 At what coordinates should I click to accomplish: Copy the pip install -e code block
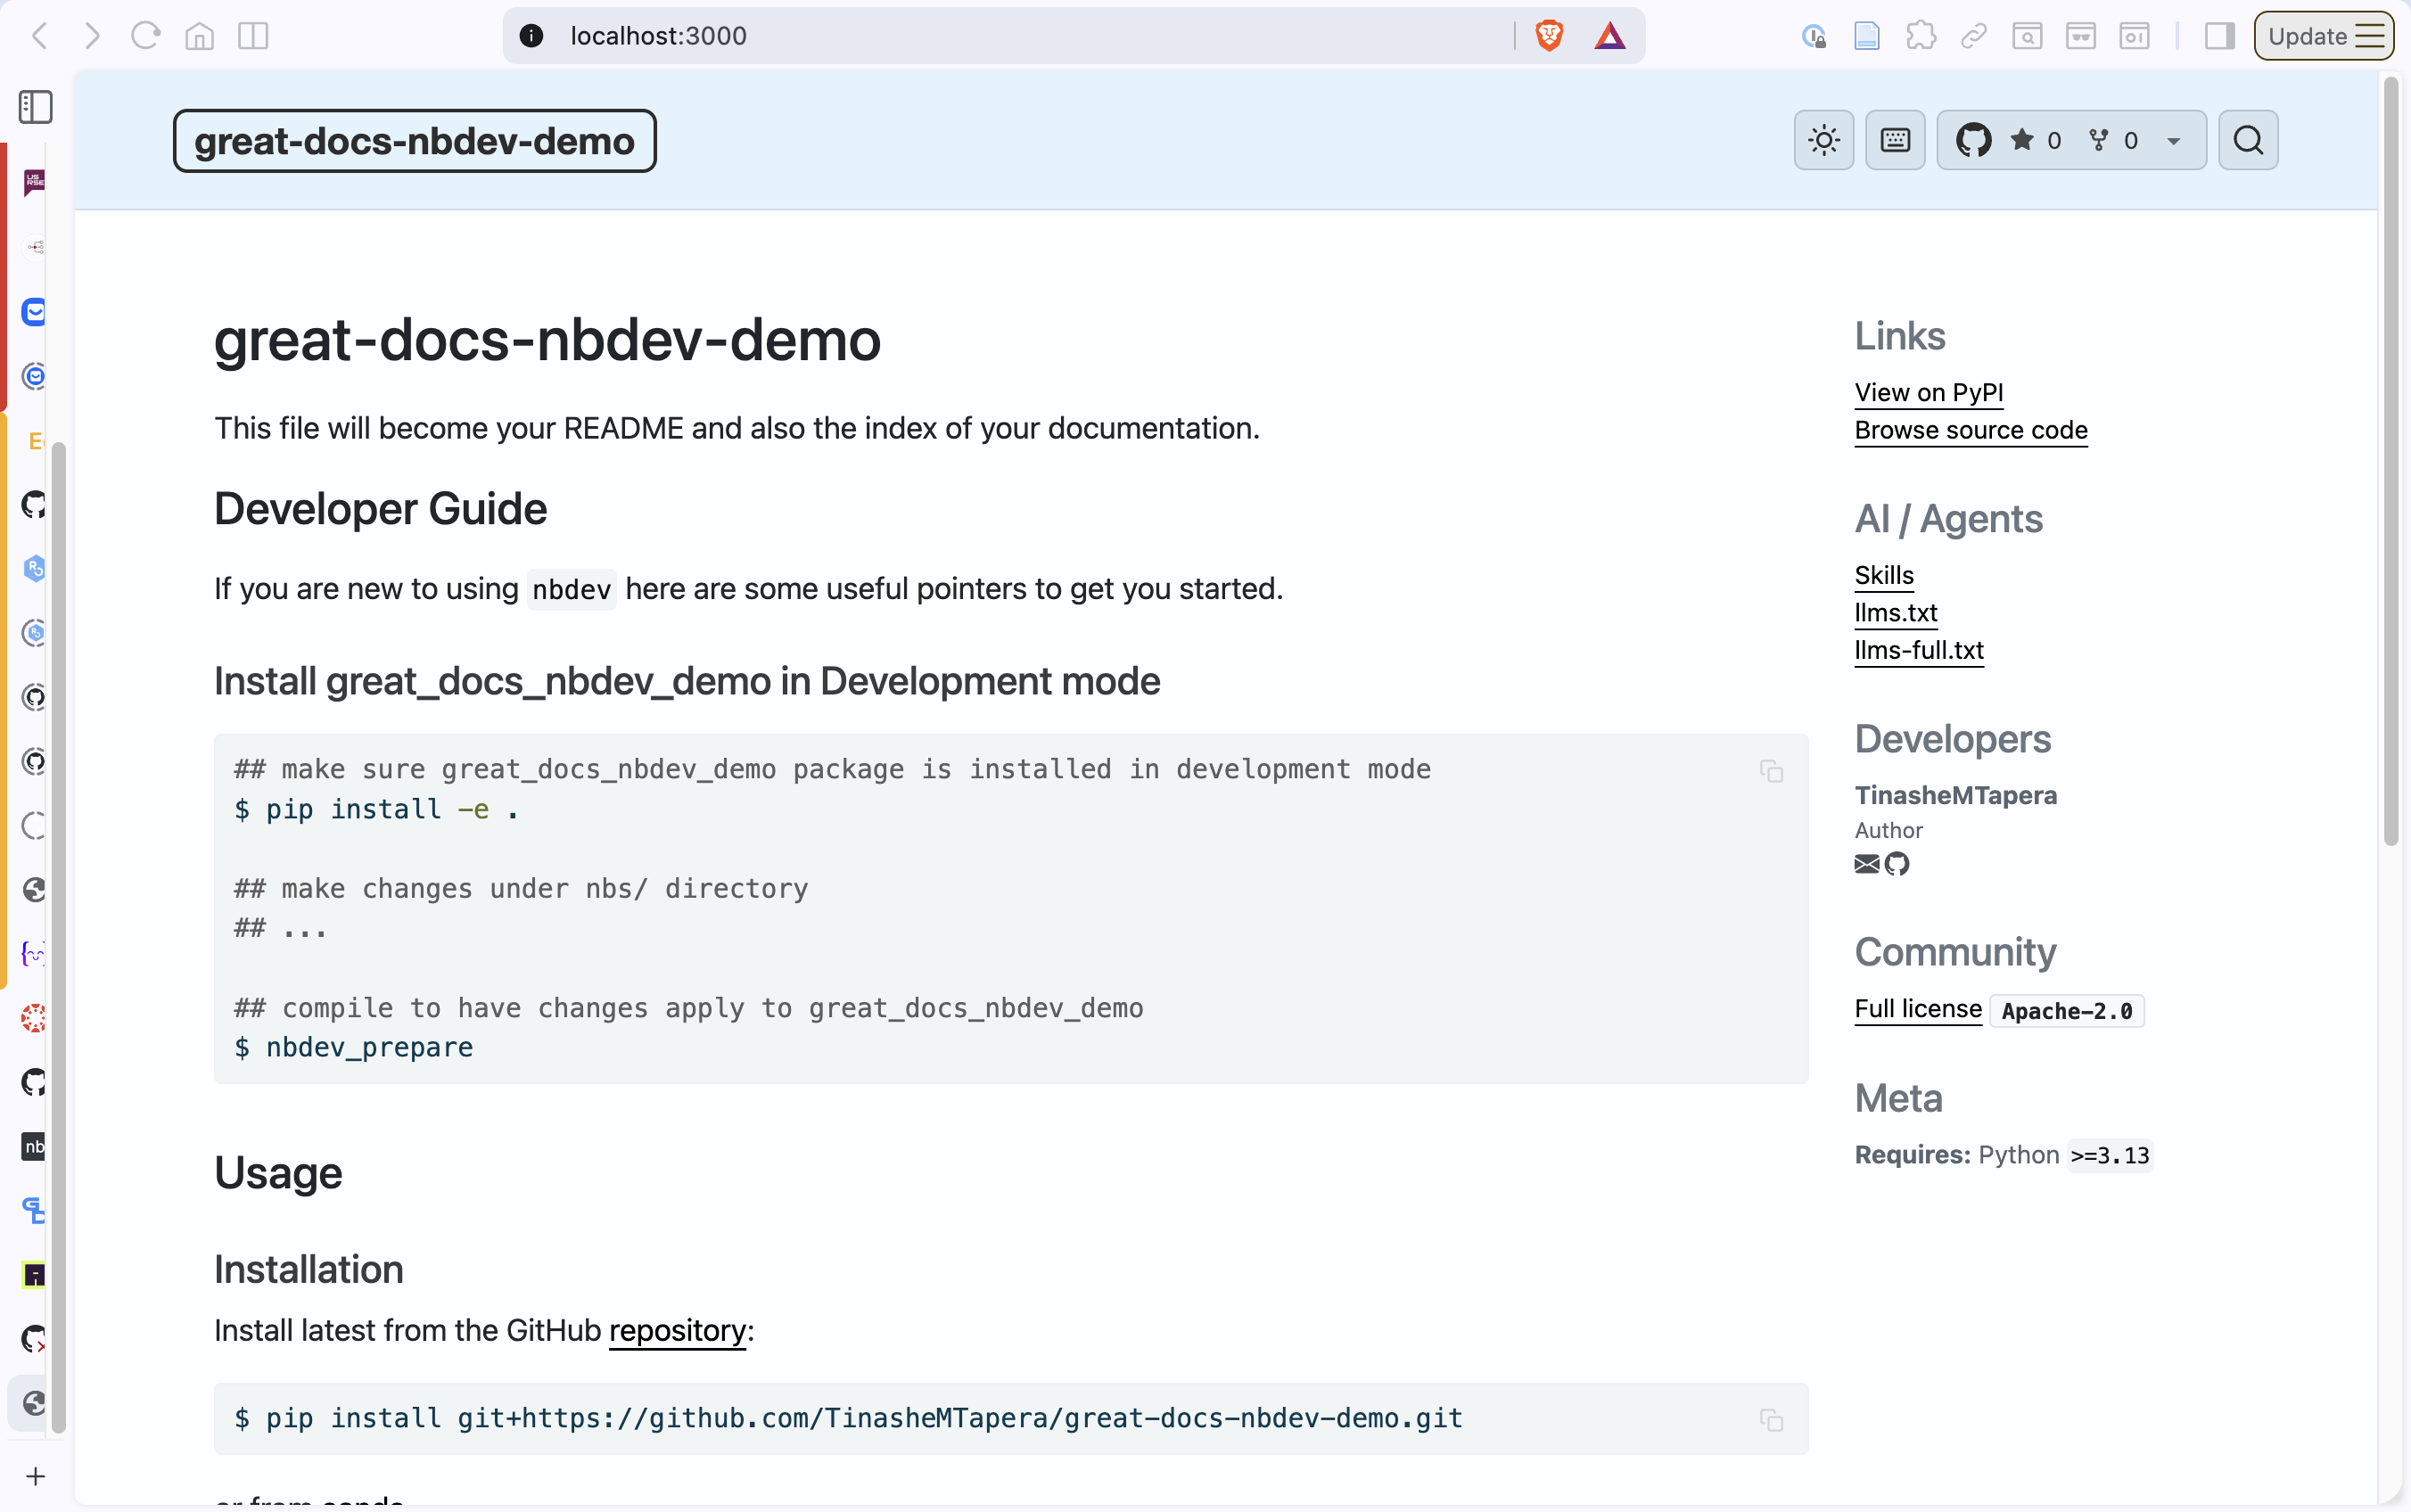[x=1771, y=771]
